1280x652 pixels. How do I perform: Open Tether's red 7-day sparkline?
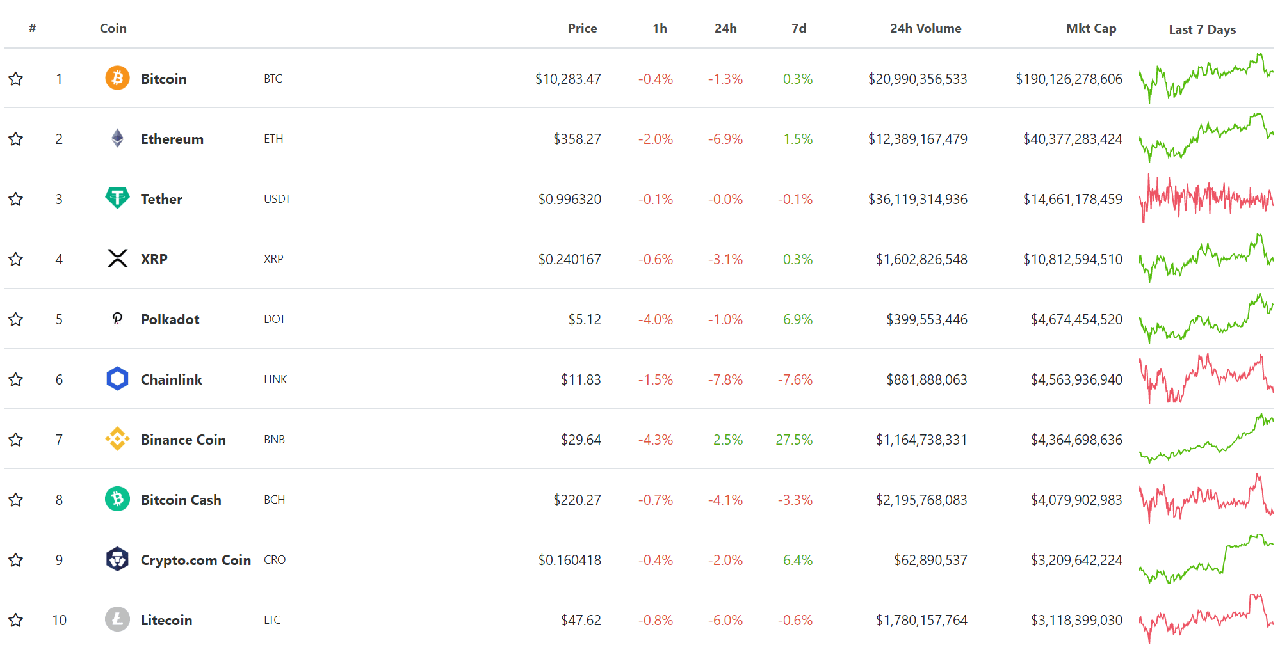1206,198
